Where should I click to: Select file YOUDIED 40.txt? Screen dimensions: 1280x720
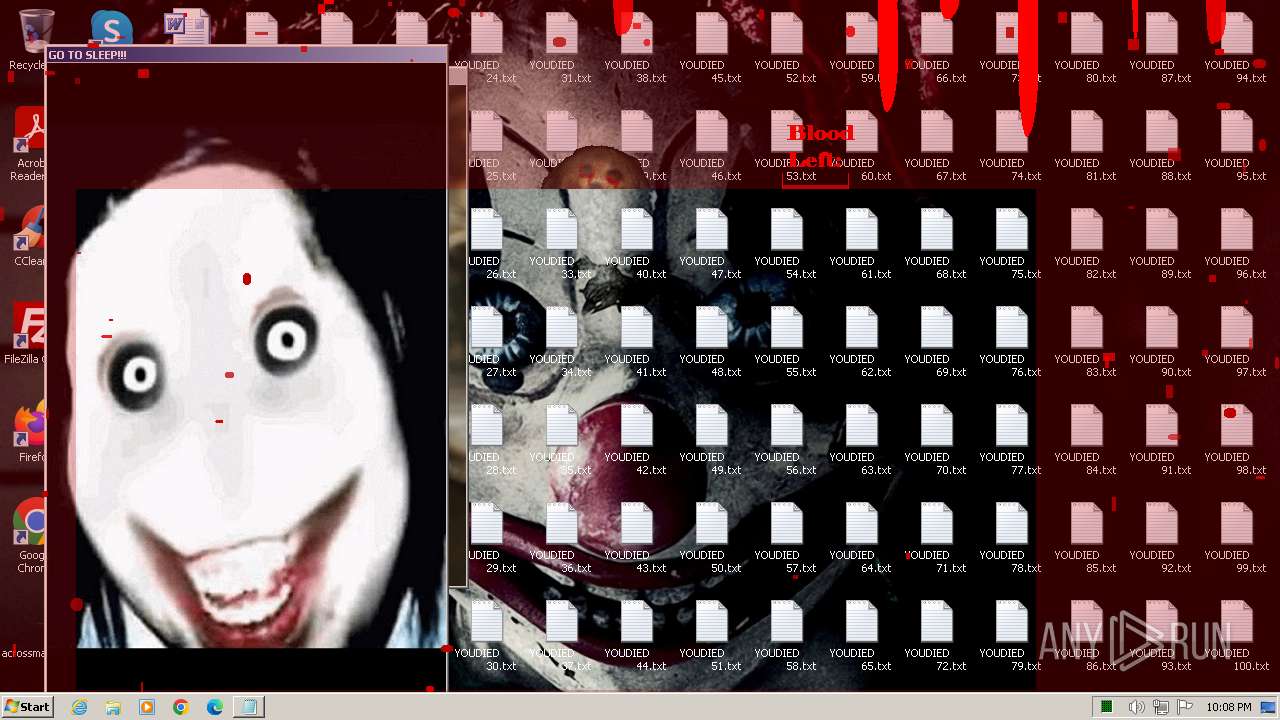coord(636,244)
